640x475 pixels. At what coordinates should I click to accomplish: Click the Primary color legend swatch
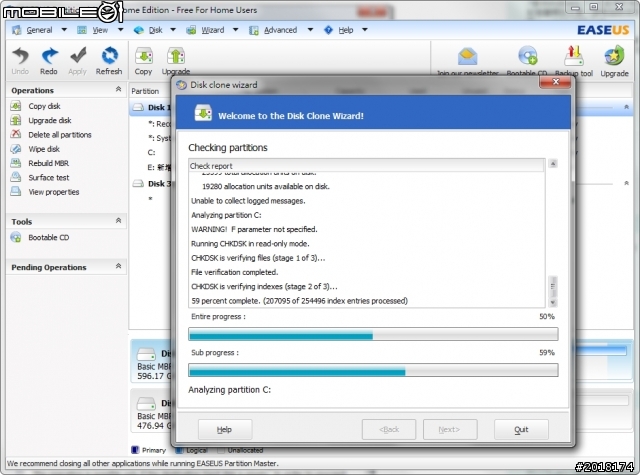135,450
